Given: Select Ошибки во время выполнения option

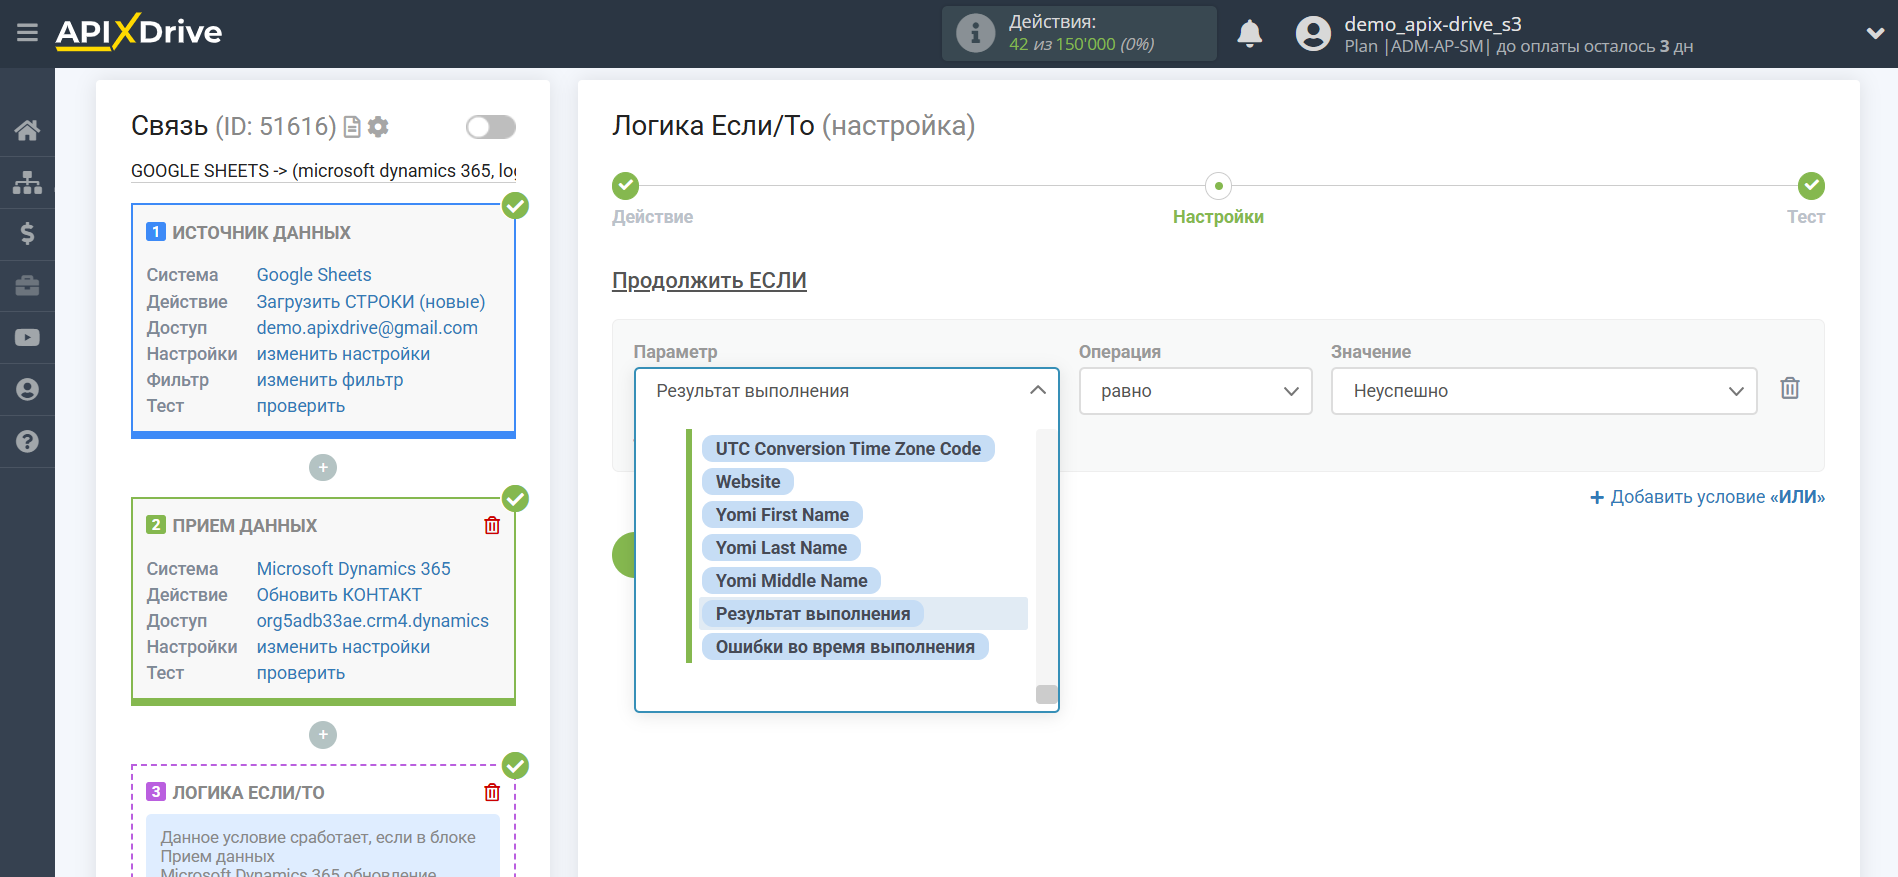Looking at the screenshot, I should tap(845, 647).
